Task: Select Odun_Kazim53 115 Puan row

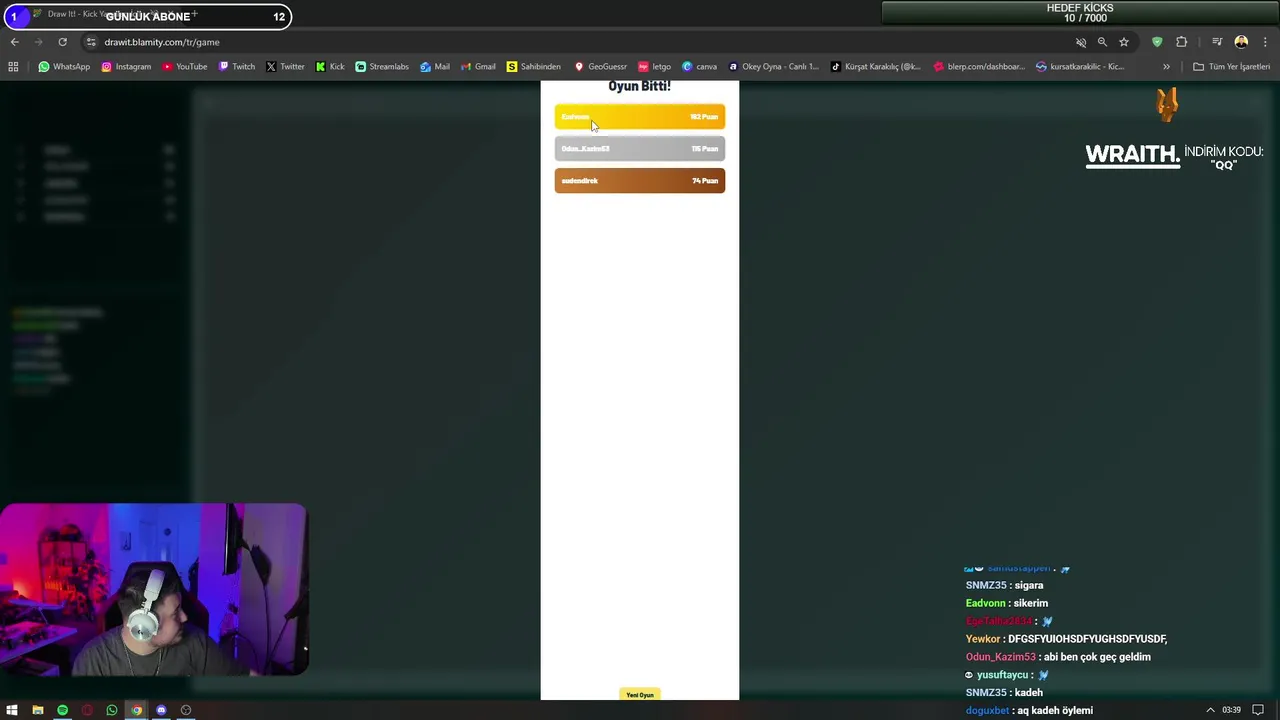Action: [640, 149]
